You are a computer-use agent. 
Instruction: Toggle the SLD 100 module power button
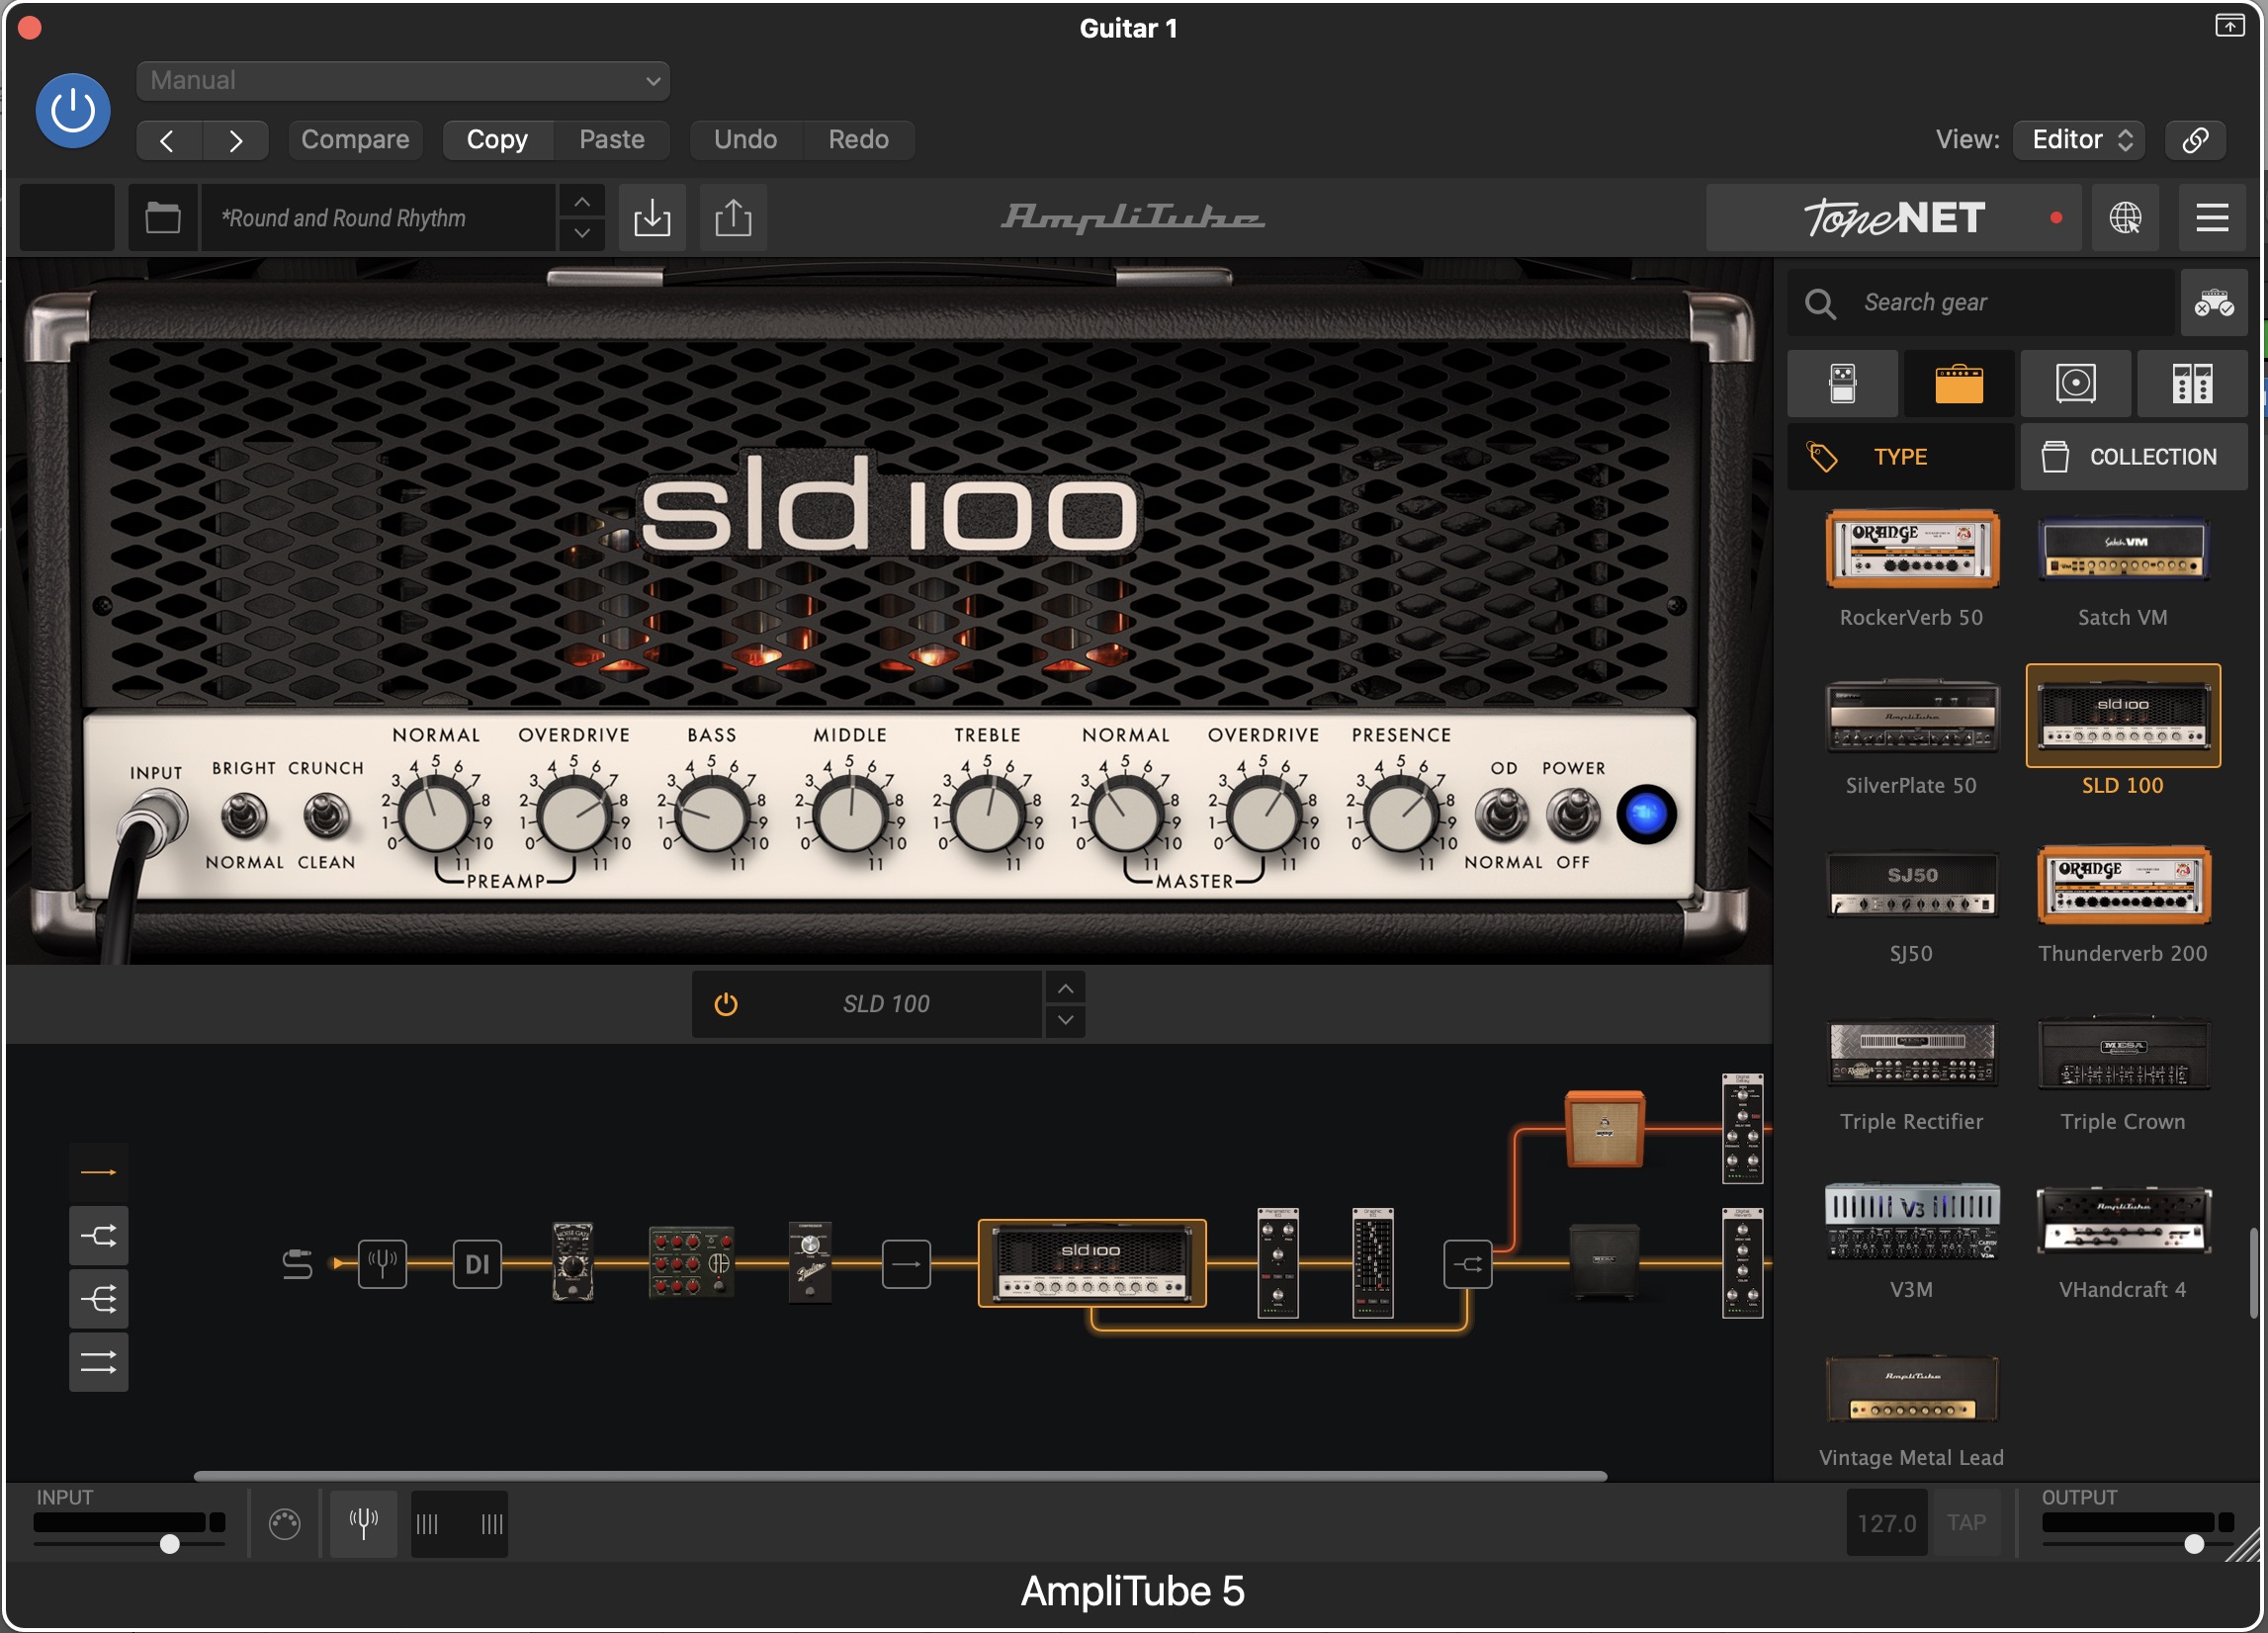click(726, 1004)
